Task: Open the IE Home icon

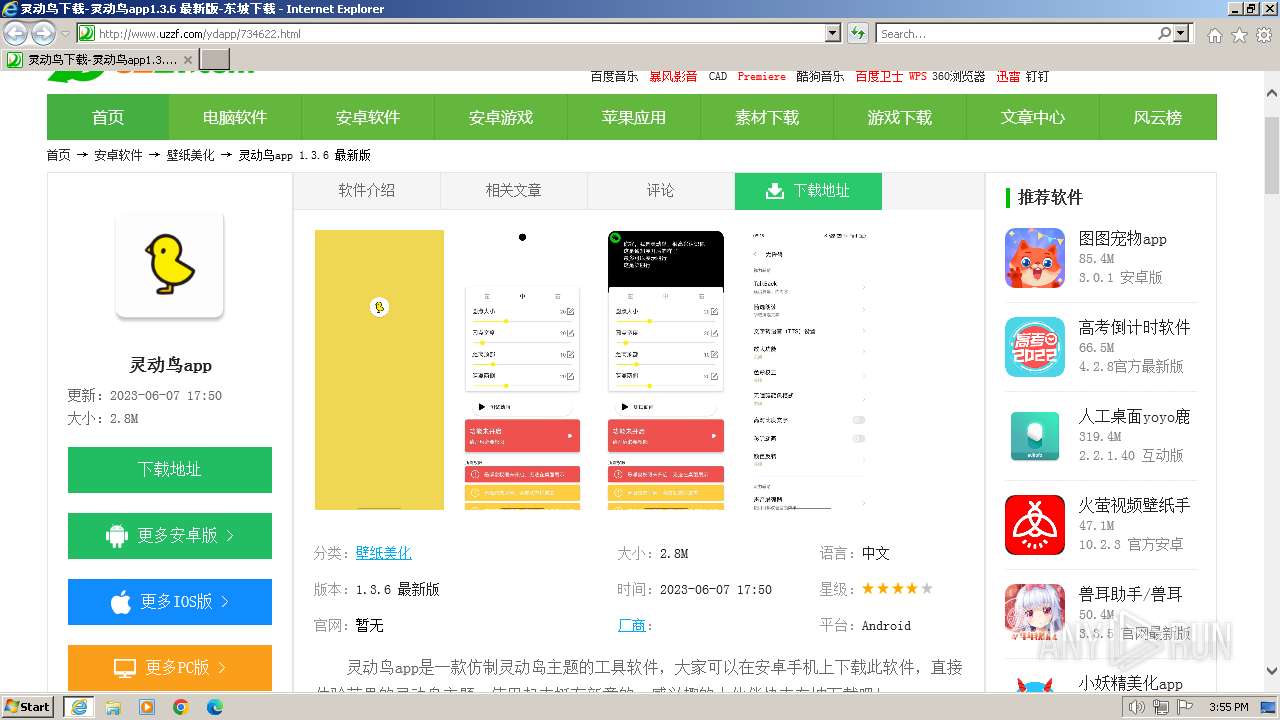Action: click(x=1214, y=35)
